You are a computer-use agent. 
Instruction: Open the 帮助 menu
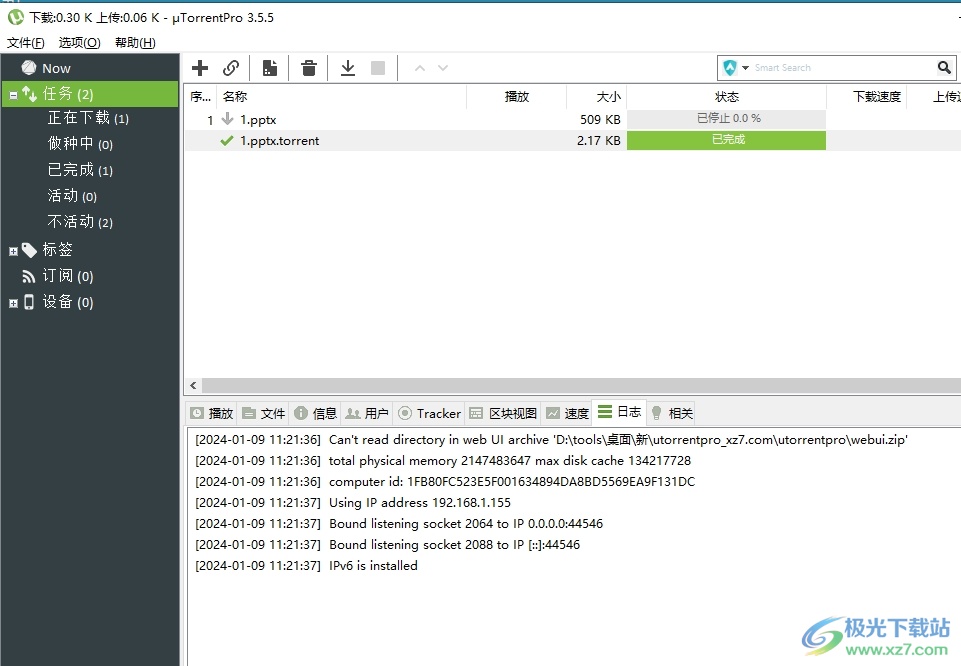(135, 42)
